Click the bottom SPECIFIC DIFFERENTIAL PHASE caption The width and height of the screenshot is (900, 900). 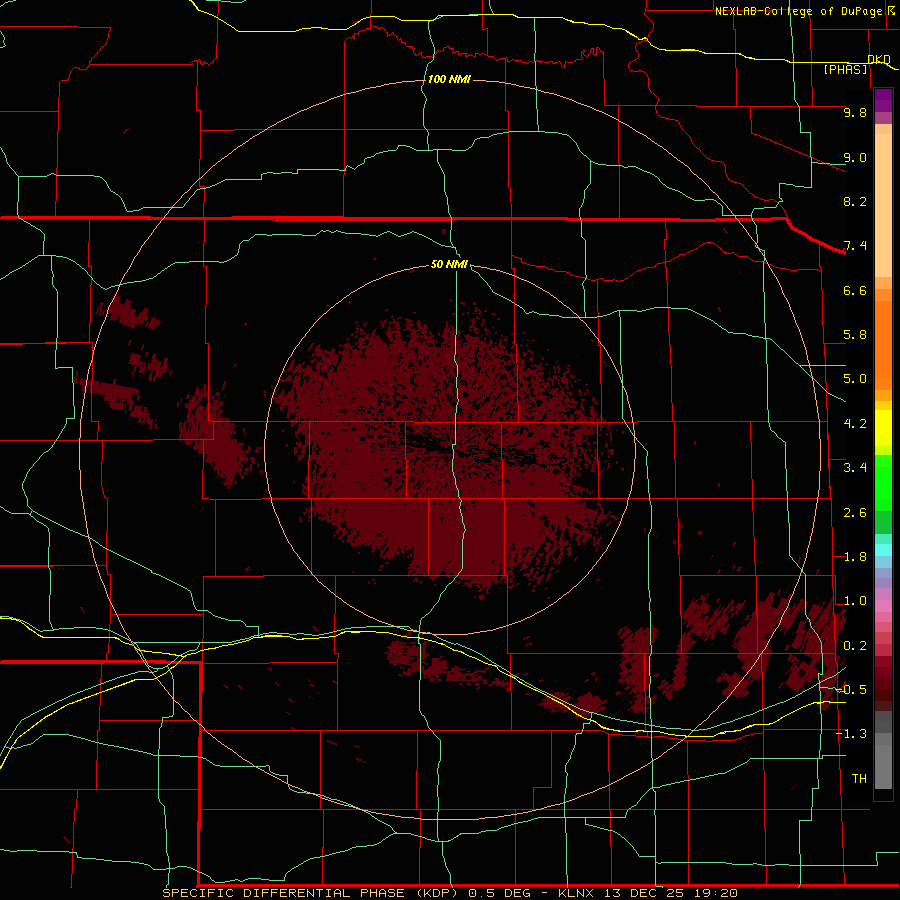coord(449,893)
